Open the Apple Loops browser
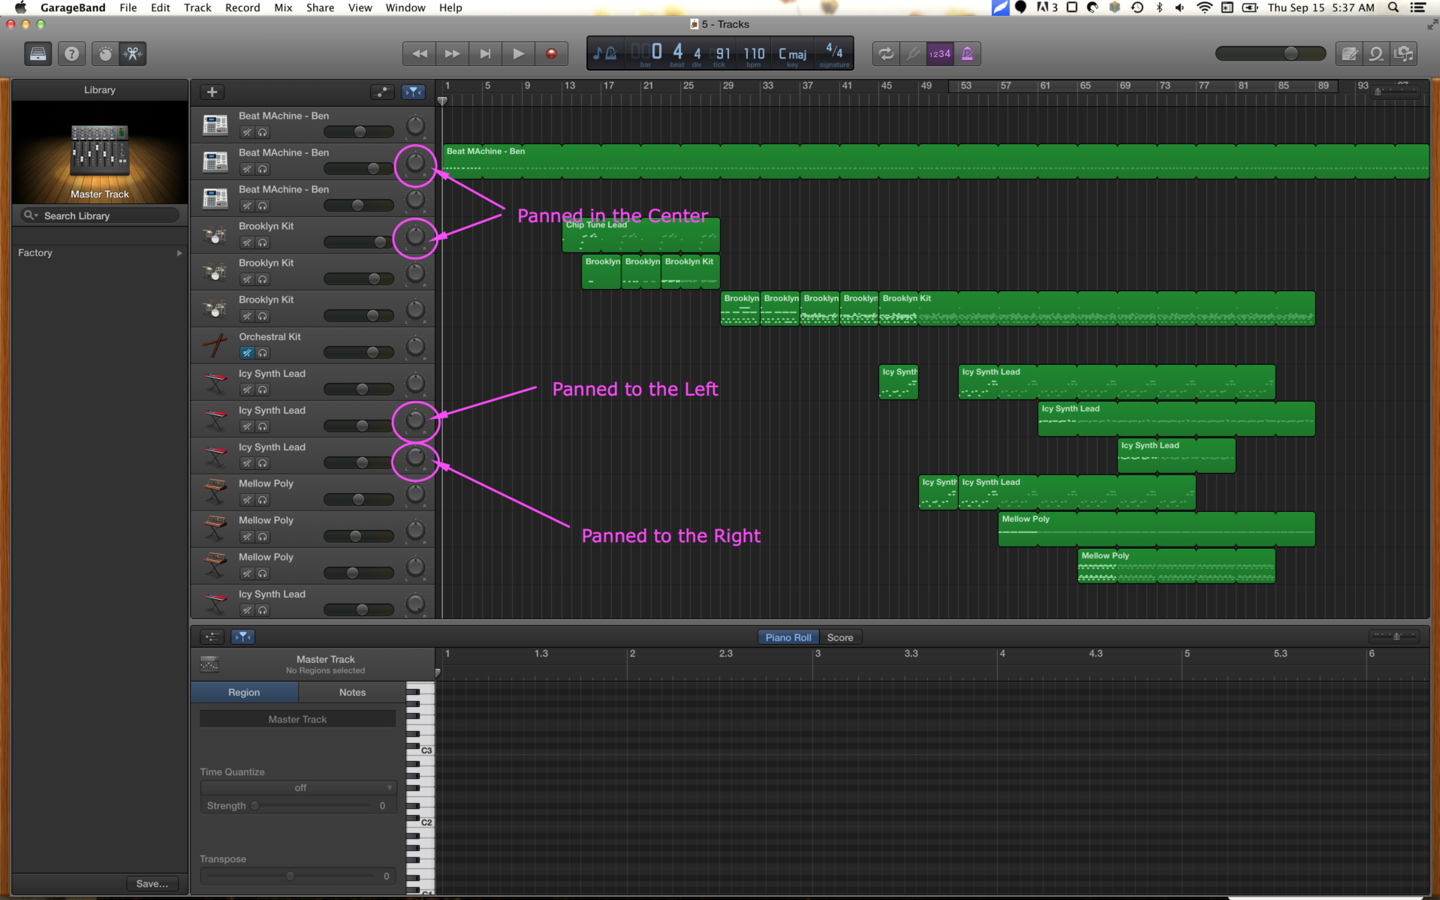 (x=1376, y=54)
